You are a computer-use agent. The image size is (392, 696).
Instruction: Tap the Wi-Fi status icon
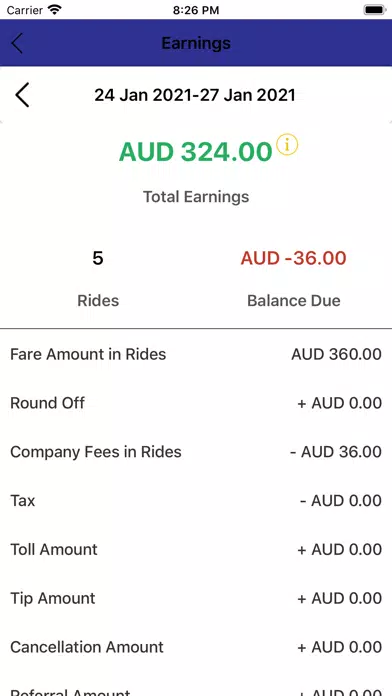coord(55,10)
